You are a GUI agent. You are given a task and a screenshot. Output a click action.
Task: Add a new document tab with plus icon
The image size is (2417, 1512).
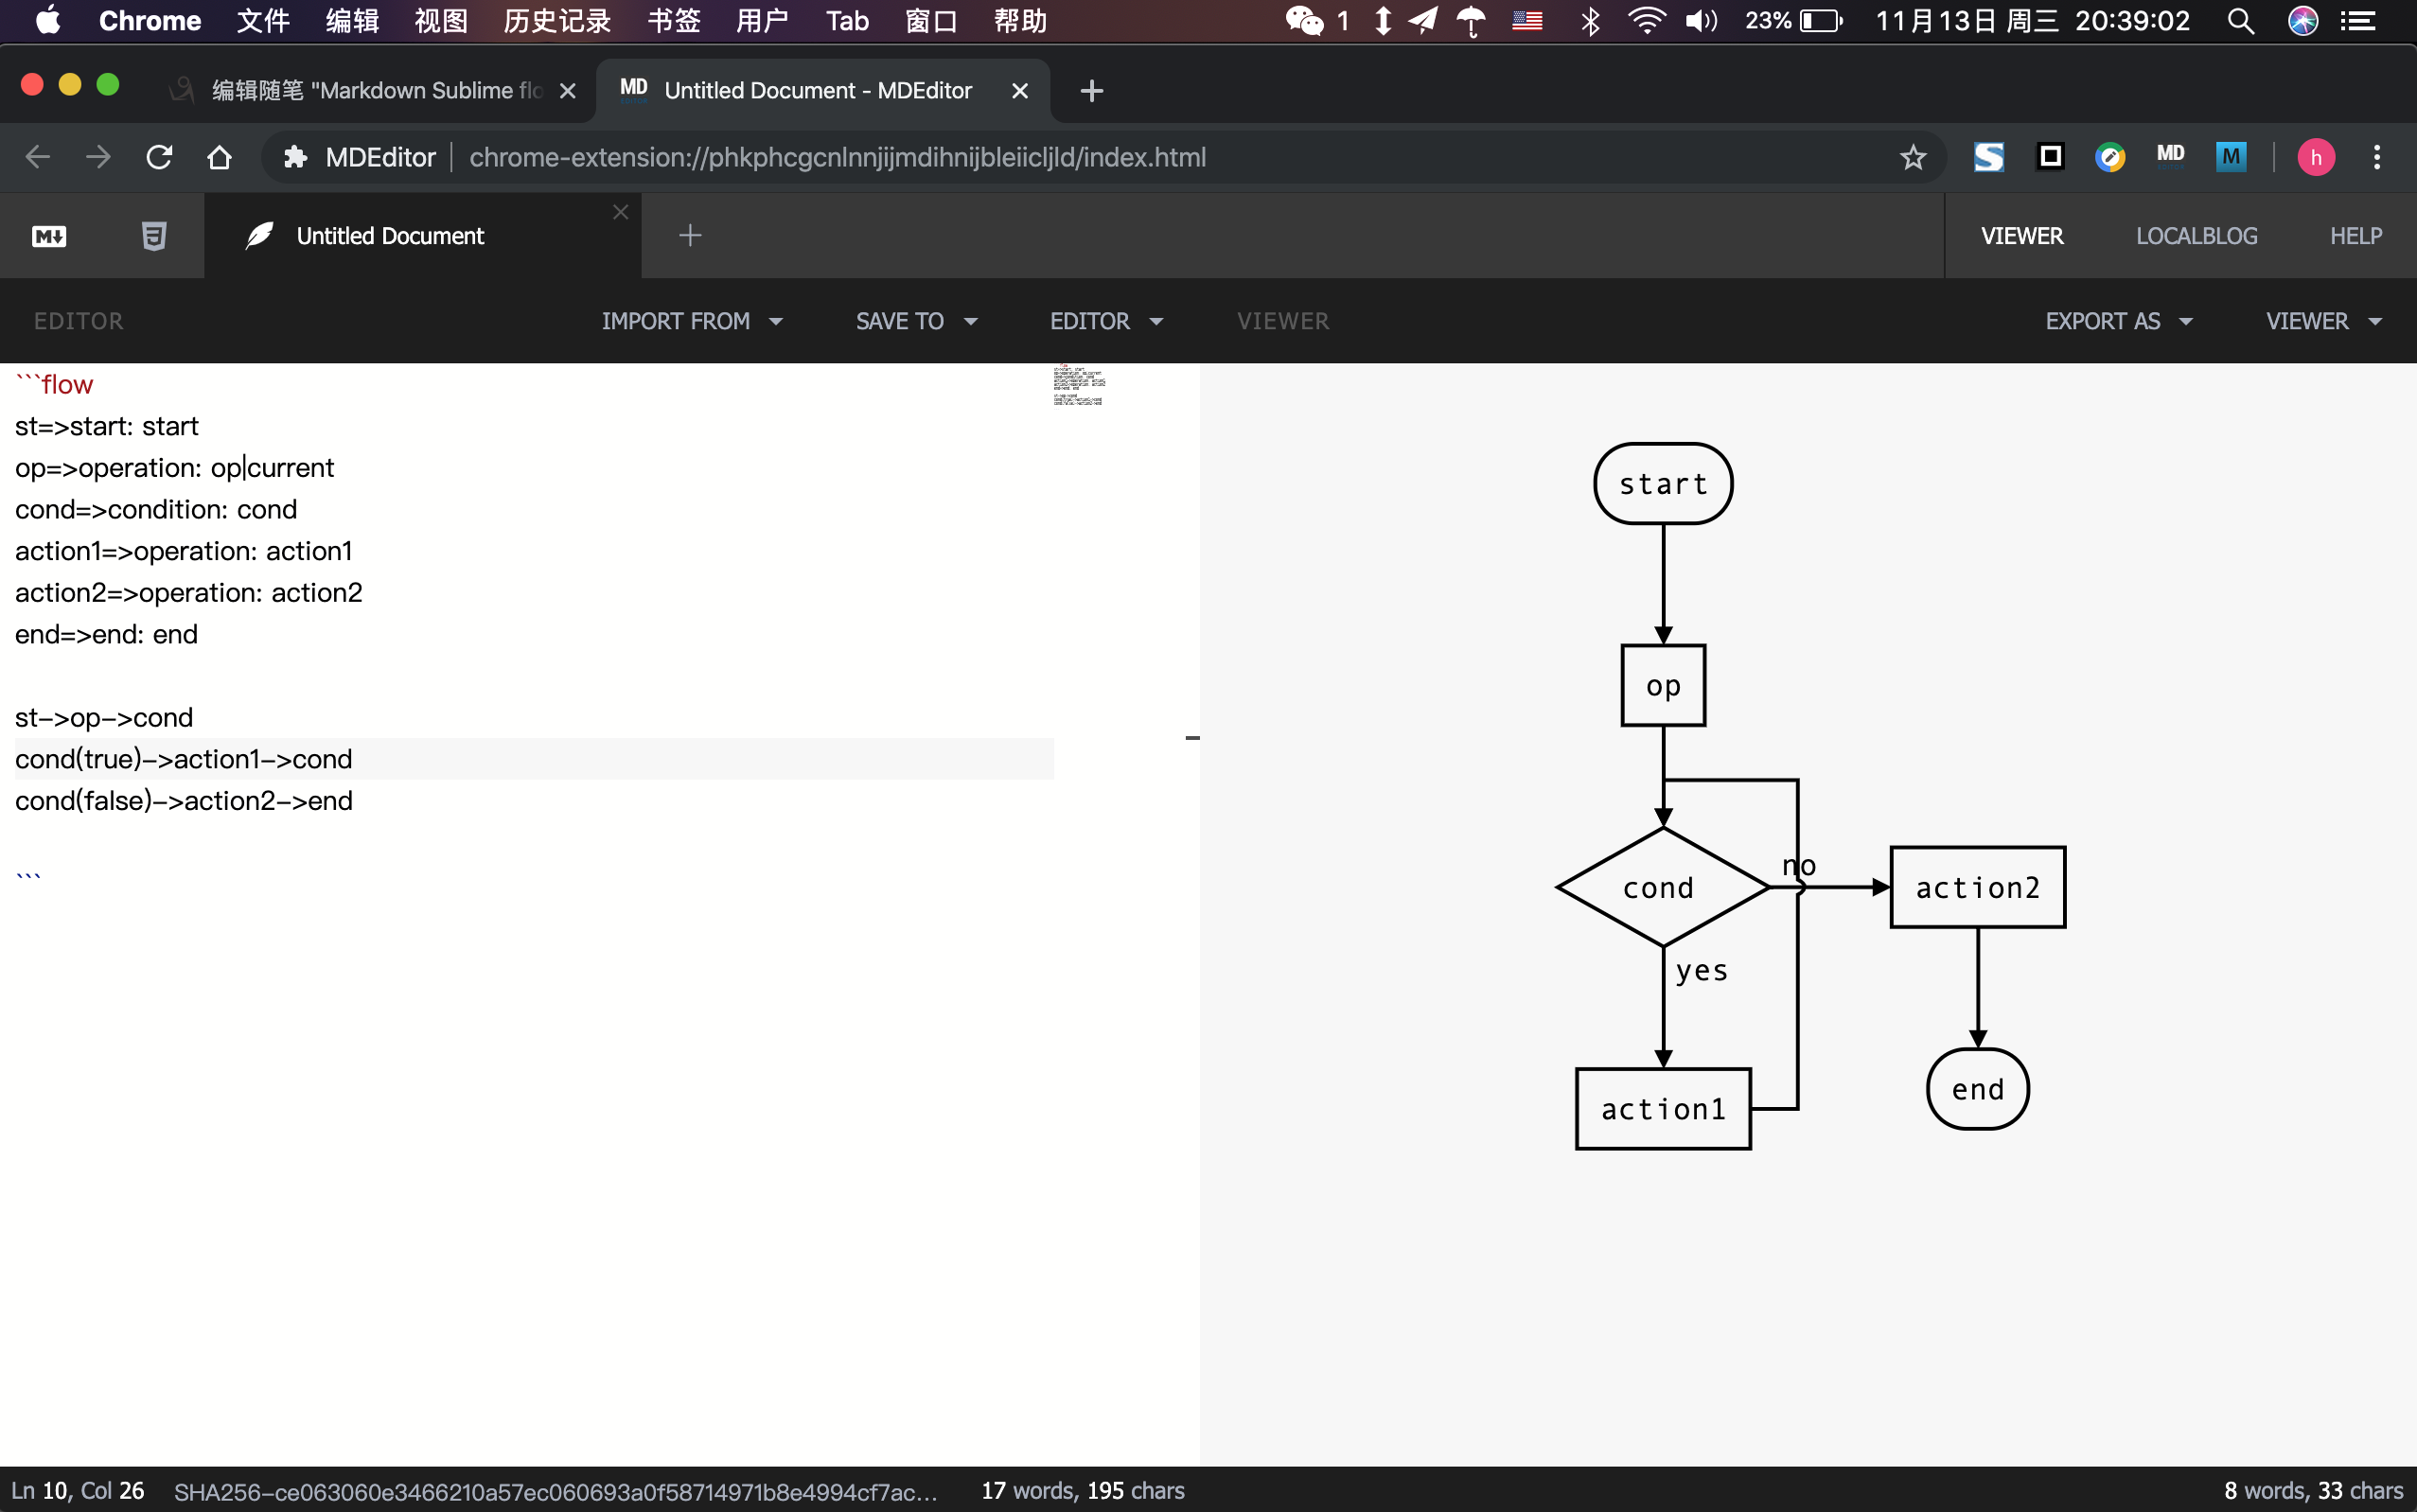click(x=689, y=236)
